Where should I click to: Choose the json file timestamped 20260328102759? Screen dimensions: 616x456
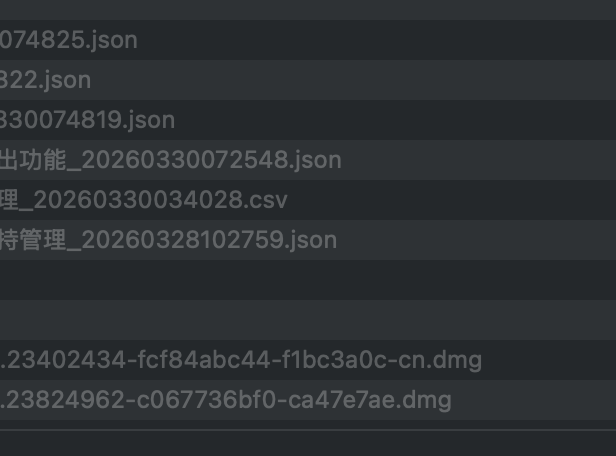tap(168, 240)
